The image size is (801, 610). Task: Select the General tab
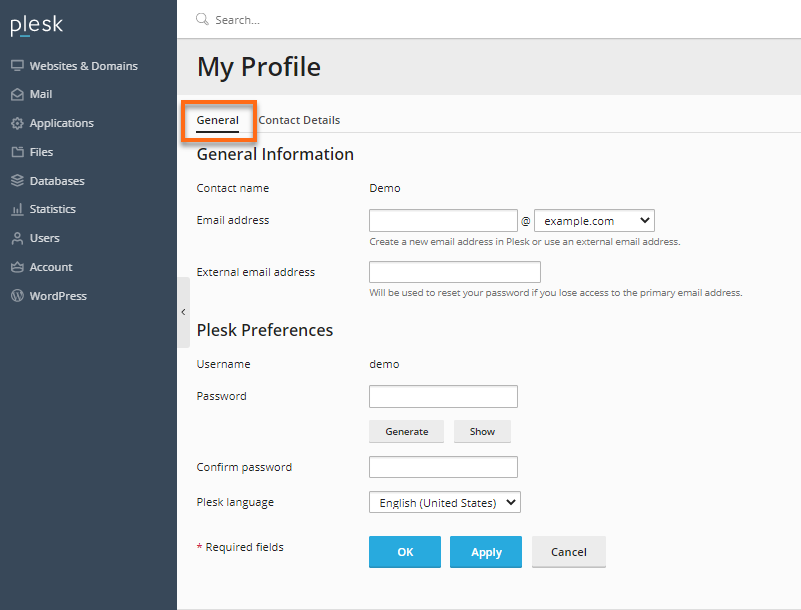tap(218, 119)
